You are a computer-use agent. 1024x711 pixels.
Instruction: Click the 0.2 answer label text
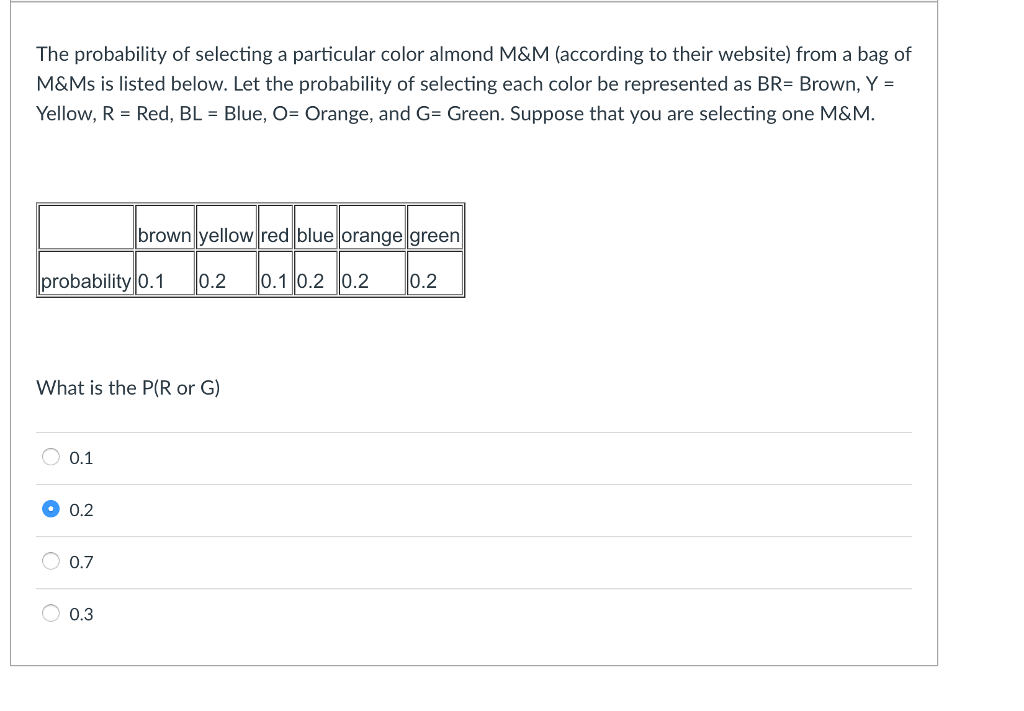(82, 509)
